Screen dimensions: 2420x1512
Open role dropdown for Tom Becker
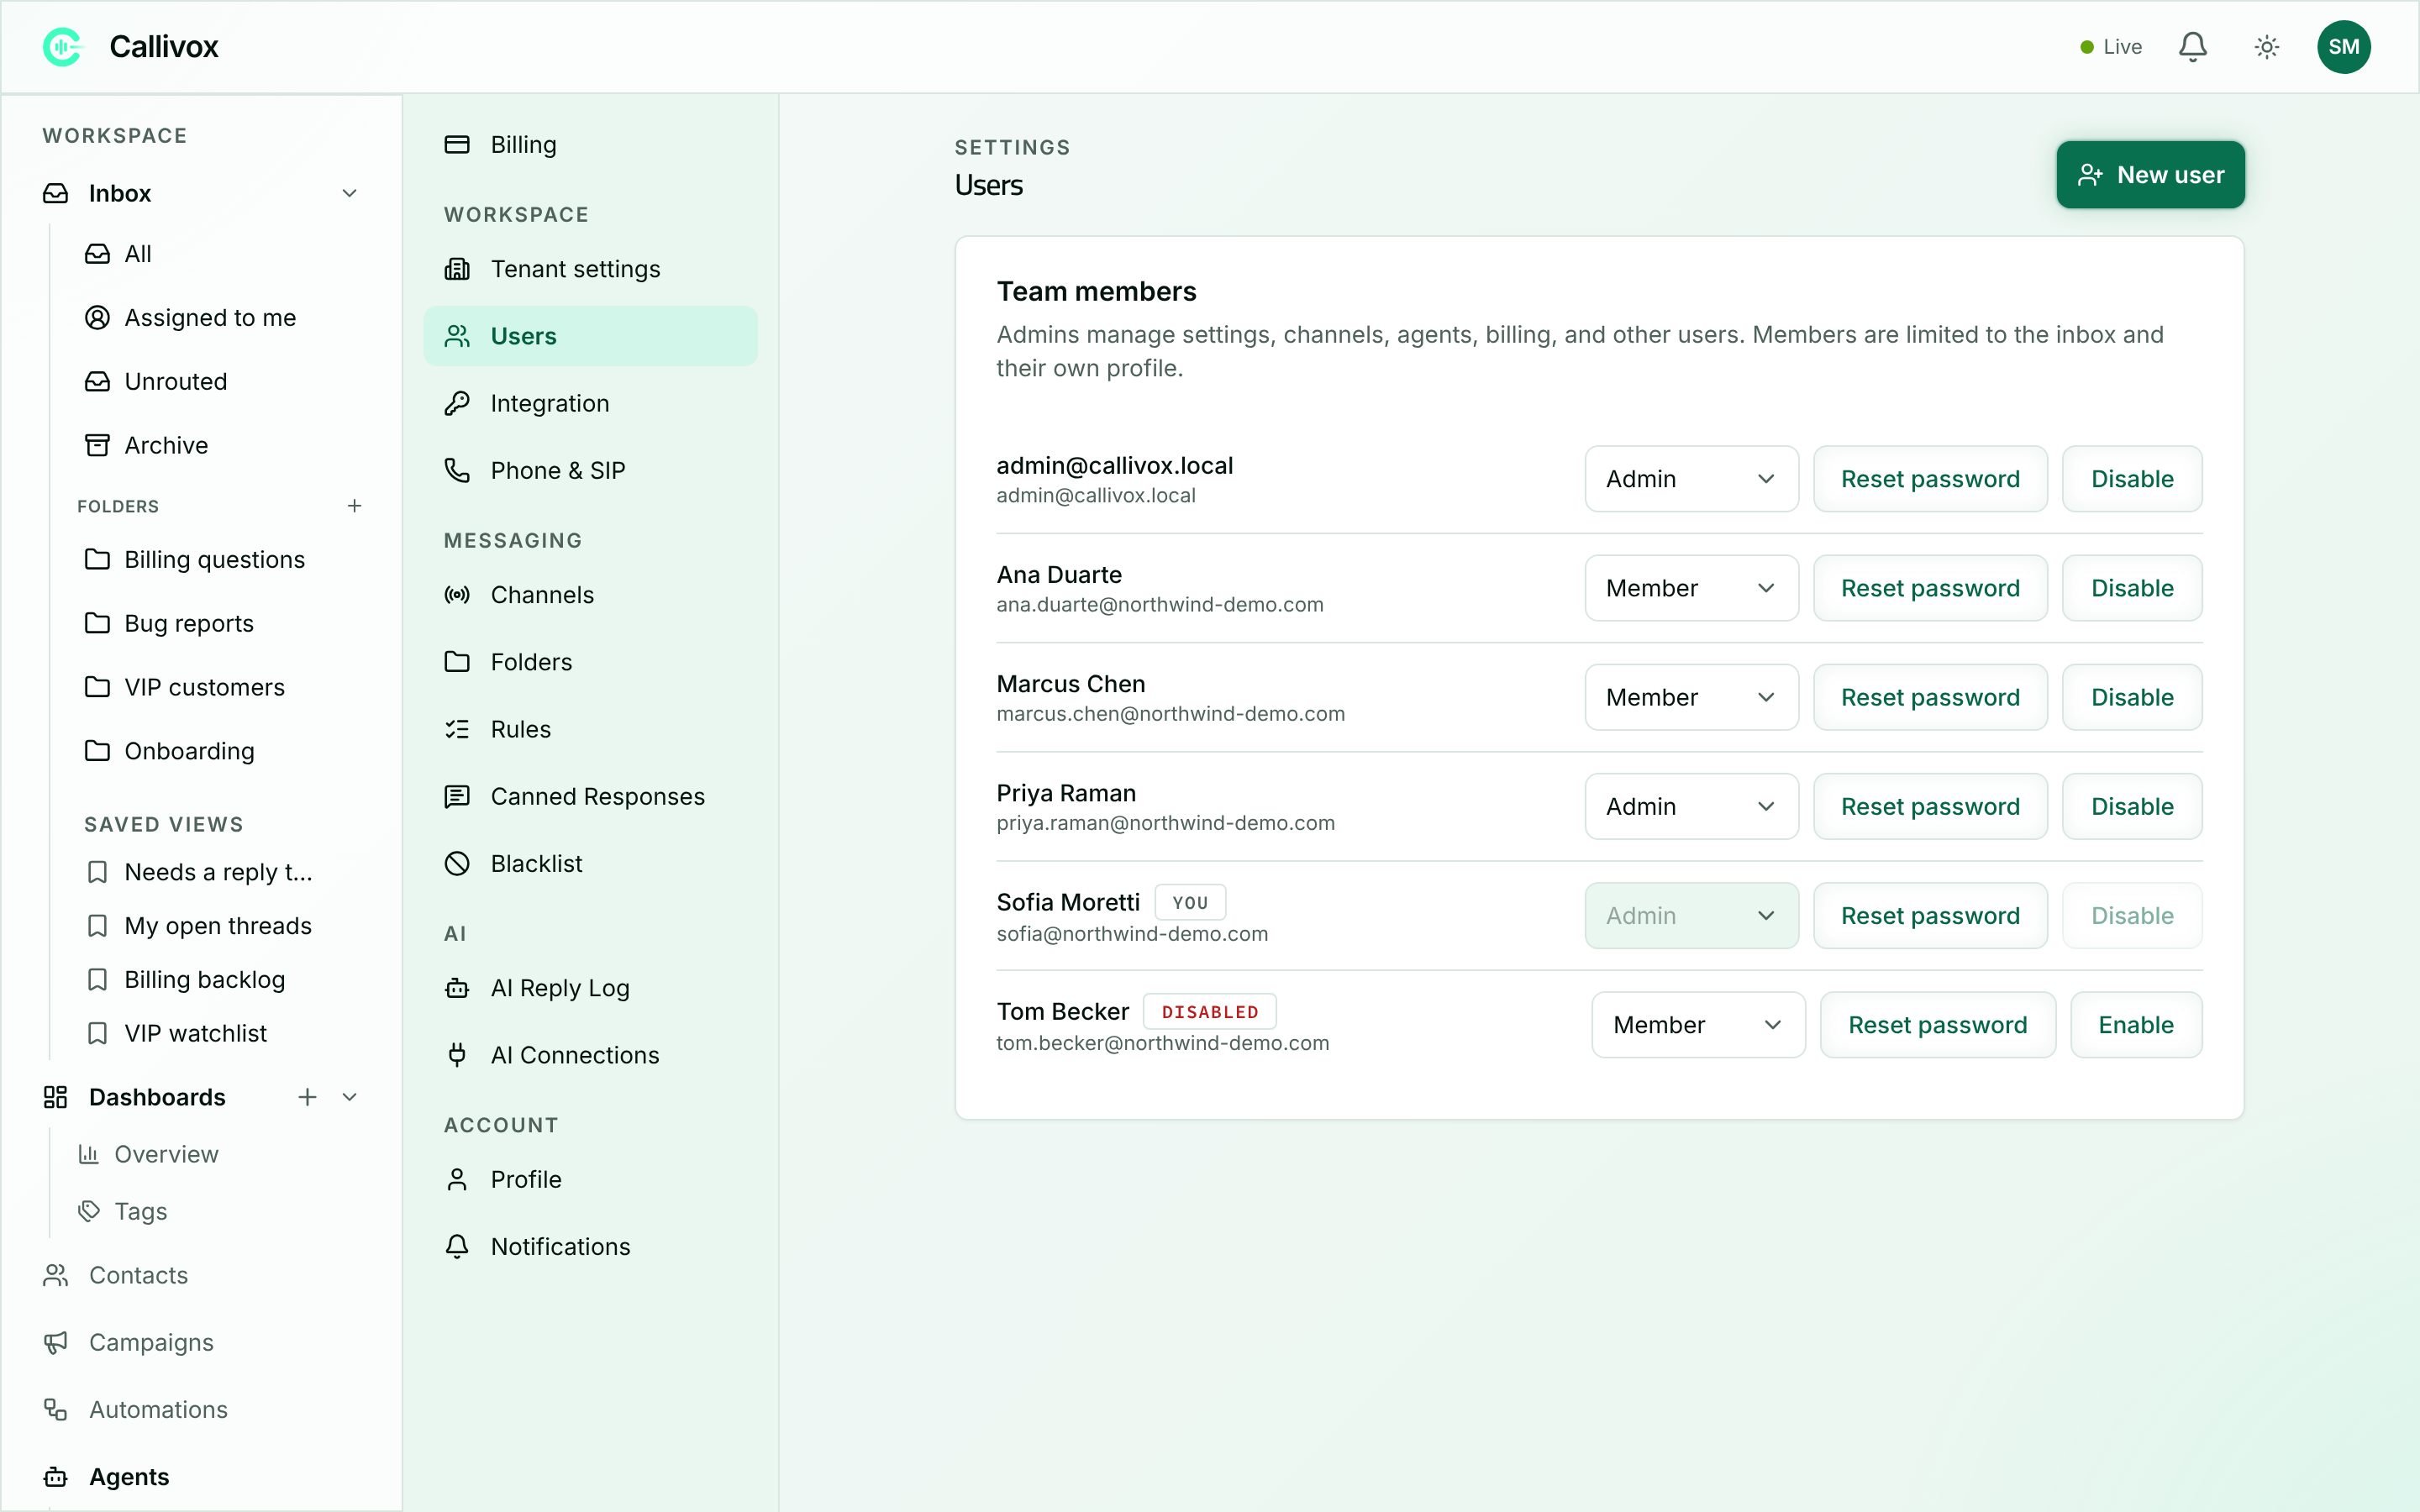(x=1698, y=1025)
